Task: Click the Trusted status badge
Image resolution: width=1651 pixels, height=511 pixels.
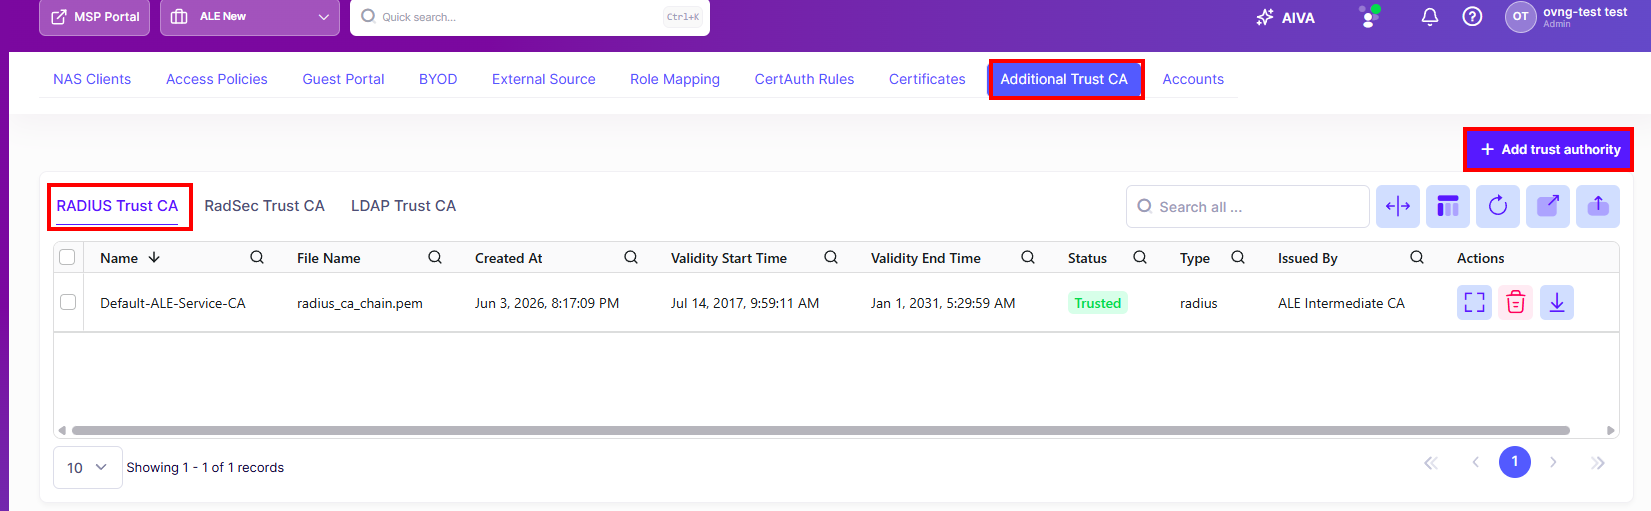Action: pyautogui.click(x=1098, y=303)
